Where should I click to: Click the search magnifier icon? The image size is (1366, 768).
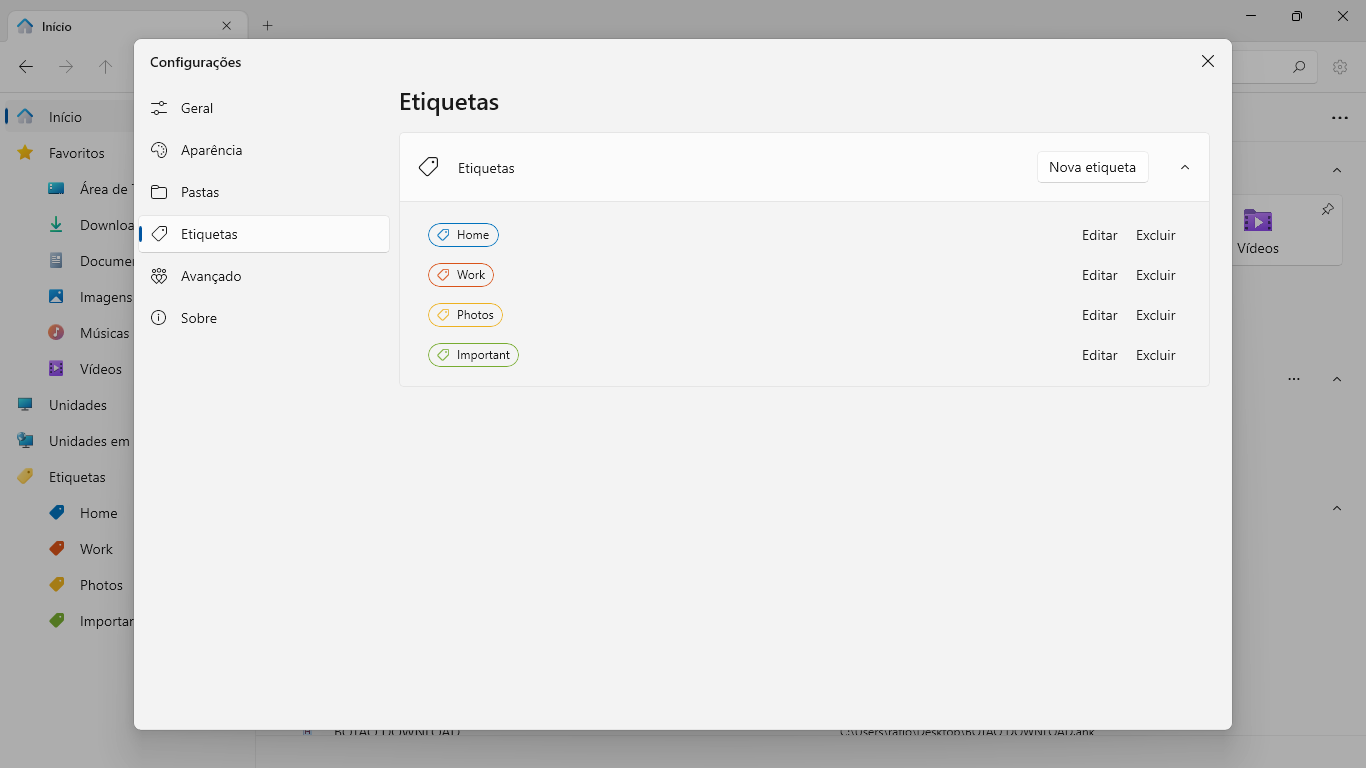coord(1299,67)
